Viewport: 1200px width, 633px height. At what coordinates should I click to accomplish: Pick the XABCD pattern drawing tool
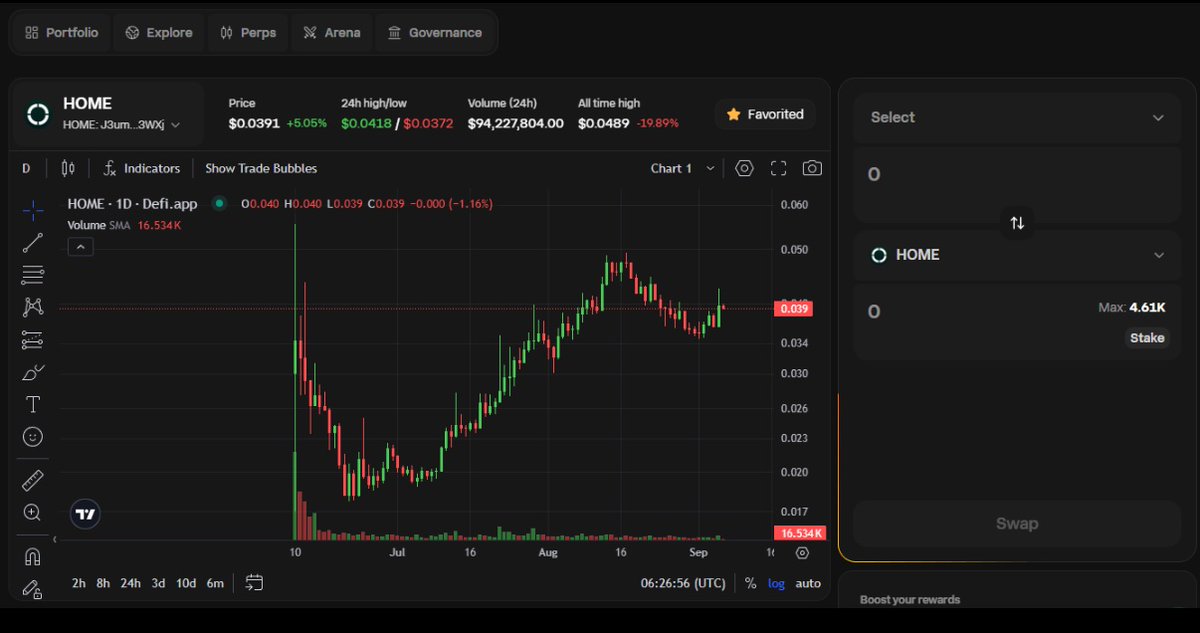tap(32, 307)
